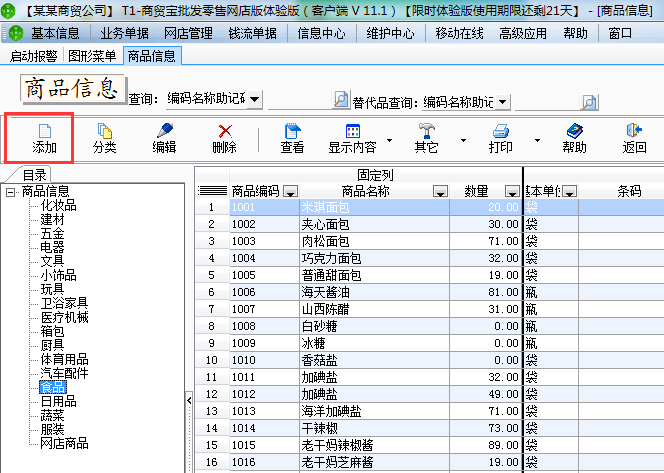Open the 网店管理 menu
Viewport: 664px width, 473px height.
click(x=188, y=33)
